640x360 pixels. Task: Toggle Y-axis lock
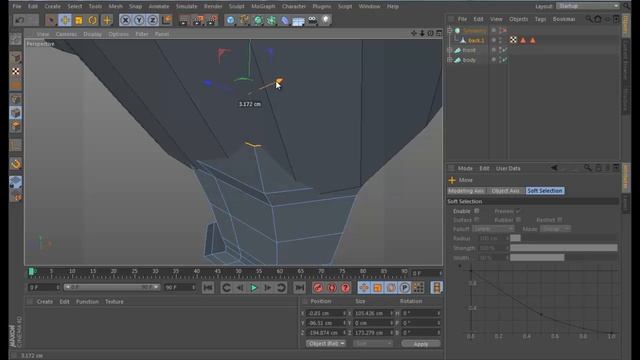(139, 20)
